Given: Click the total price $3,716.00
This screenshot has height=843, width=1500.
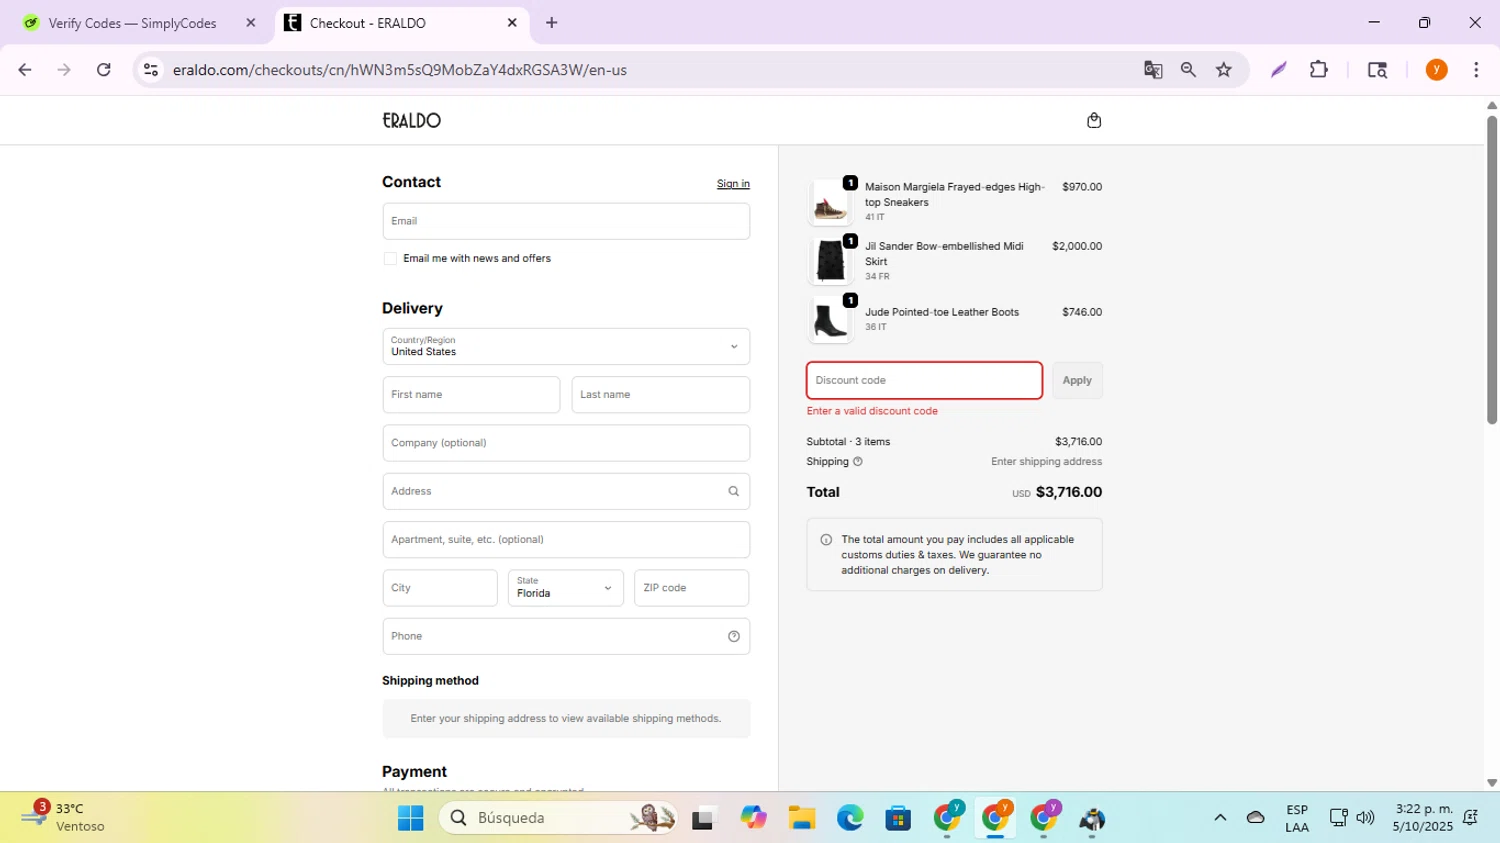Looking at the screenshot, I should tap(1069, 492).
